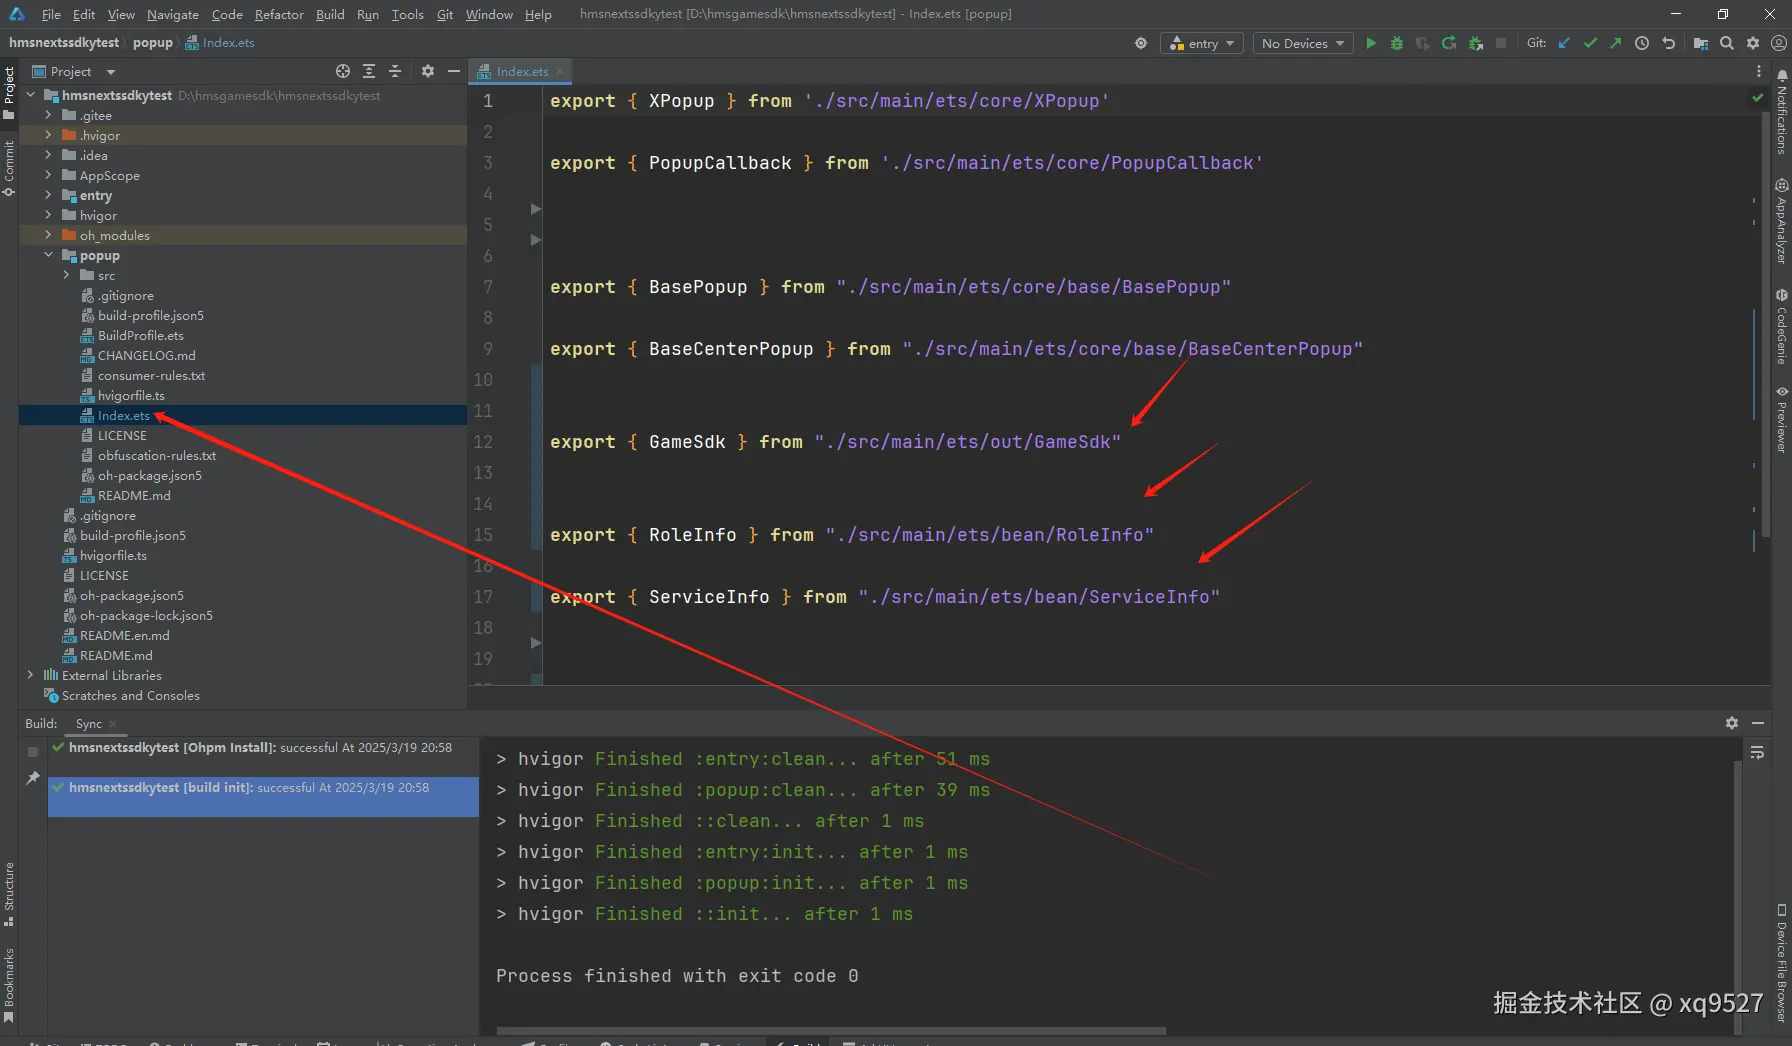Switch to the Sync tab in Build panel

point(88,723)
